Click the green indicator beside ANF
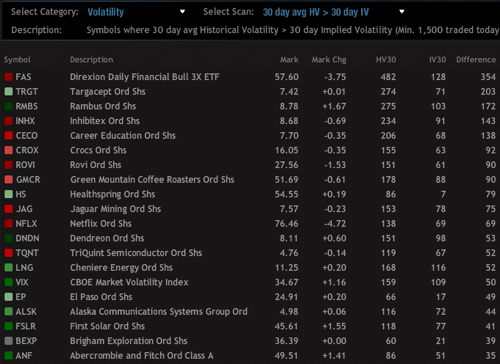 pos(9,356)
